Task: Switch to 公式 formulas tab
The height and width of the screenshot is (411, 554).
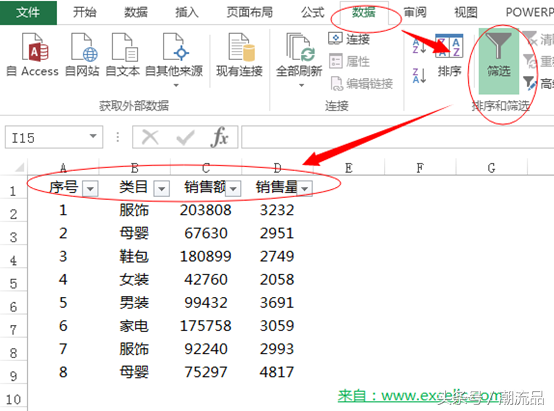Action: point(313,13)
